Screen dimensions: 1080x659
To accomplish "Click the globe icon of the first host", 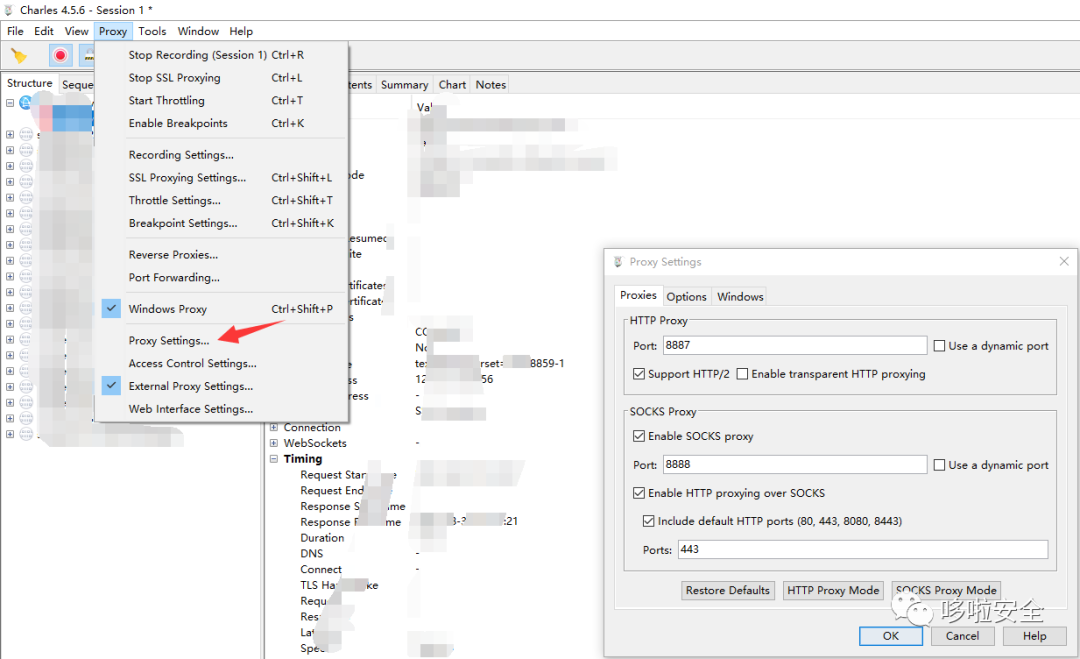I will [25, 103].
